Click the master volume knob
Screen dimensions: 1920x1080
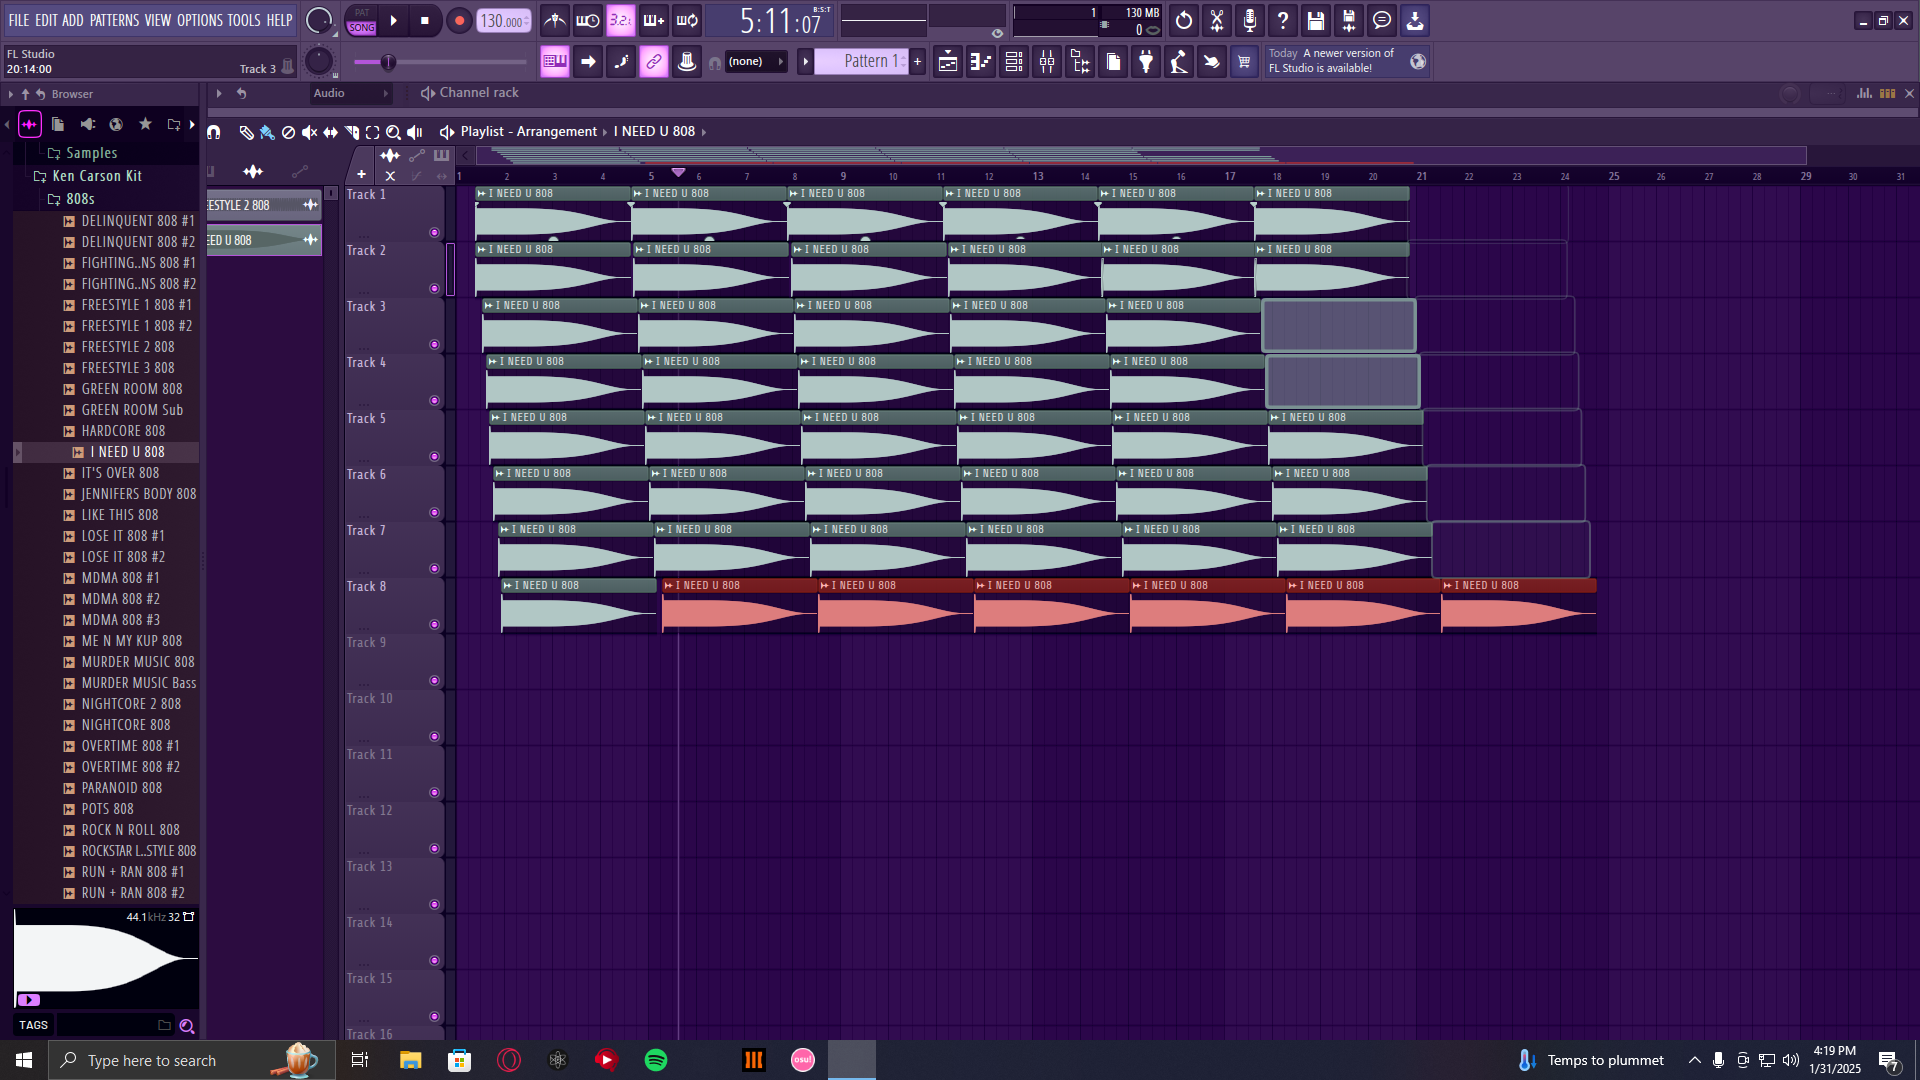pos(319,20)
